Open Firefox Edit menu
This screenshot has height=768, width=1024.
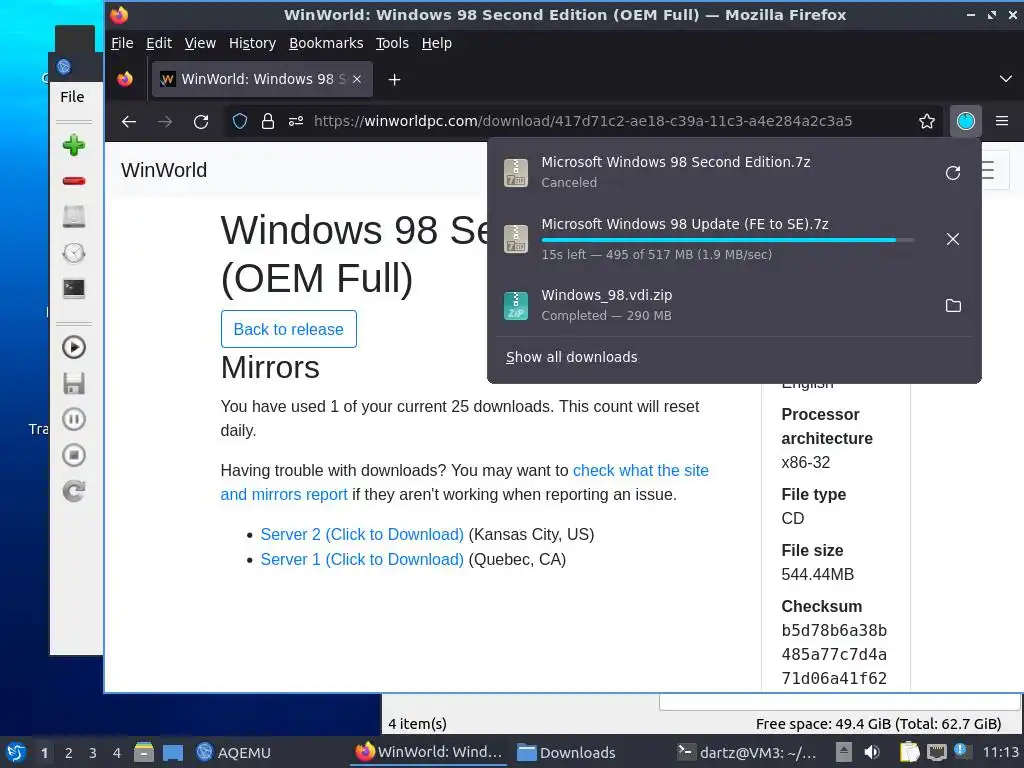pyautogui.click(x=159, y=43)
